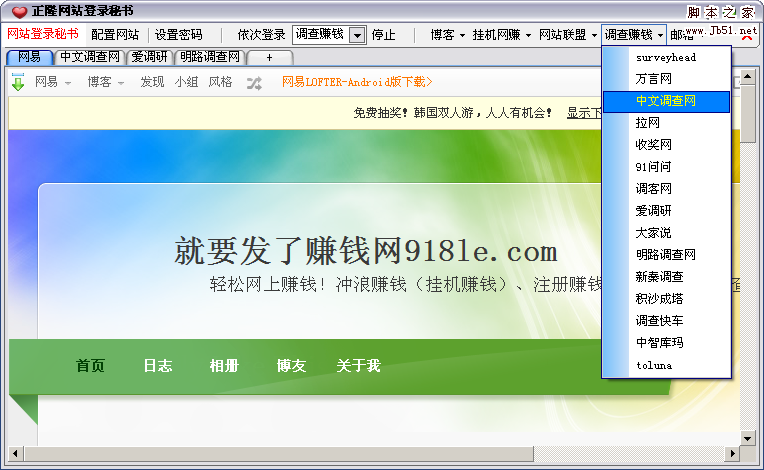Click the 显示下 link in notice bar
This screenshot has width=764, height=470.
(x=584, y=113)
